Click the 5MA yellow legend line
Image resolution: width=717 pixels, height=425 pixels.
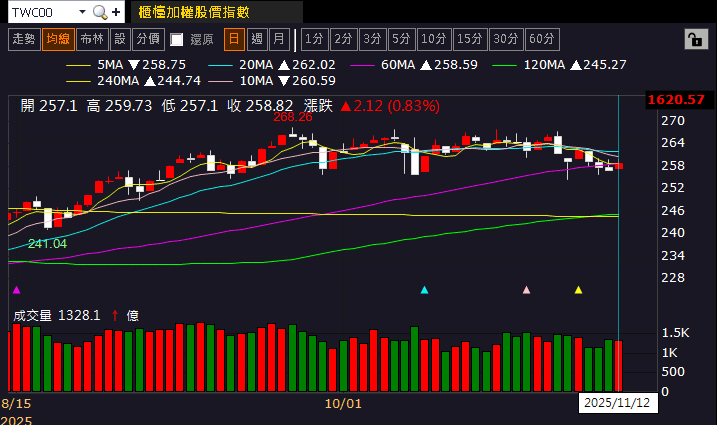[x=79, y=66]
